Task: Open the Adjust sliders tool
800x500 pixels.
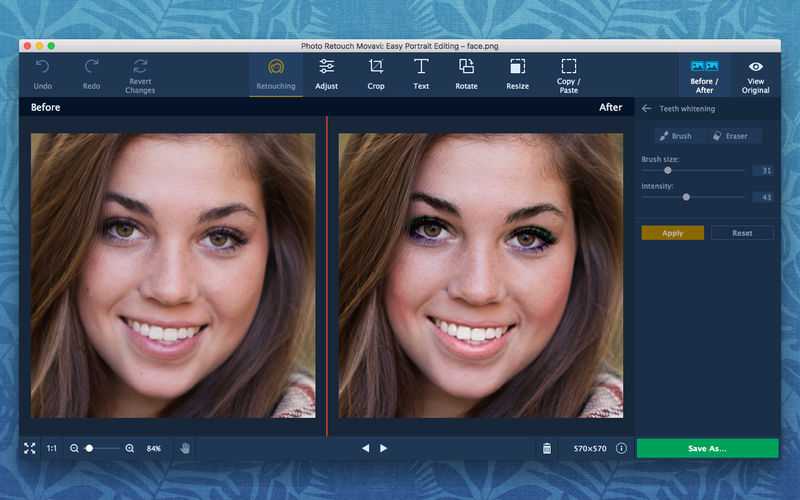Action: 327,76
